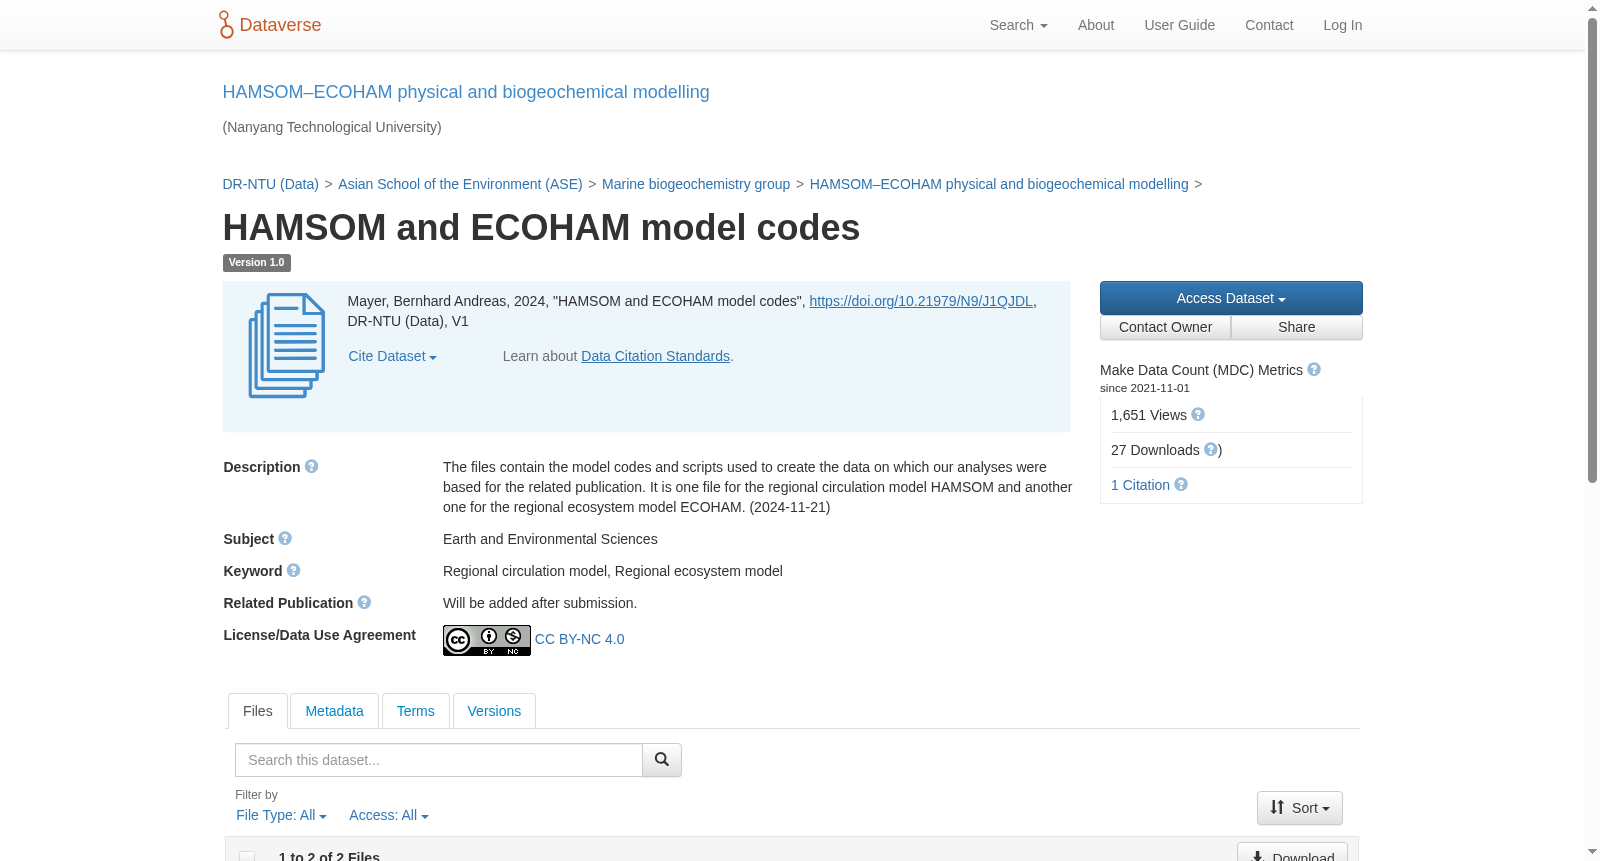Click the MDC Metrics help icon
The width and height of the screenshot is (1600, 861).
(1314, 370)
